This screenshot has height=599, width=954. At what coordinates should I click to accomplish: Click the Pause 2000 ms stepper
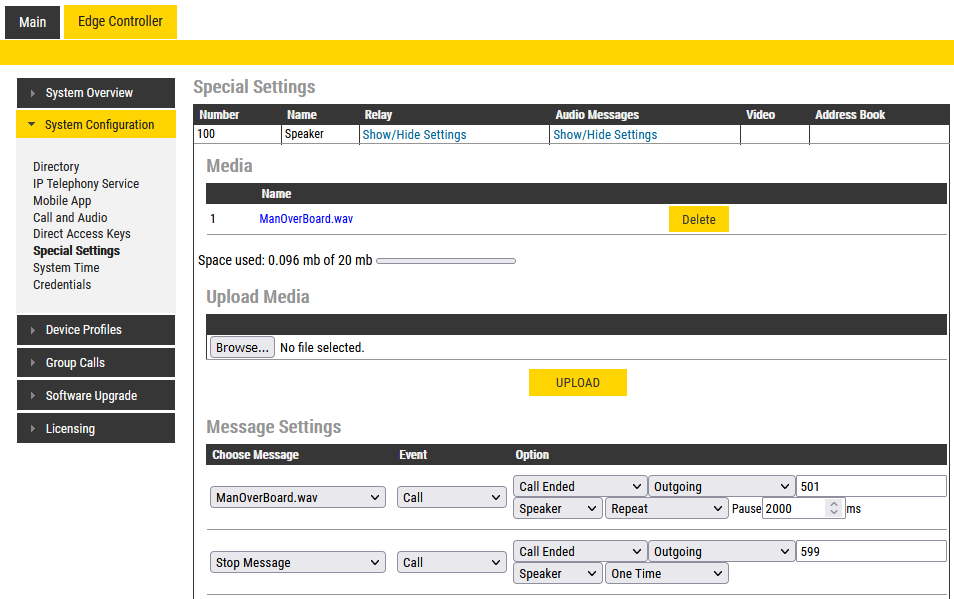click(x=835, y=509)
